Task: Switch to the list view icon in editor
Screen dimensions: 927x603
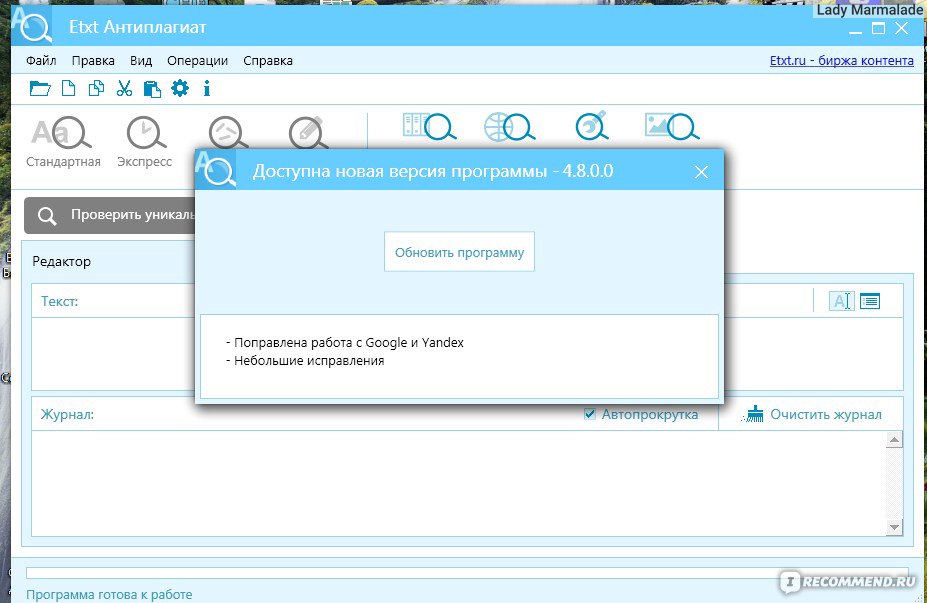Action: pyautogui.click(x=870, y=301)
